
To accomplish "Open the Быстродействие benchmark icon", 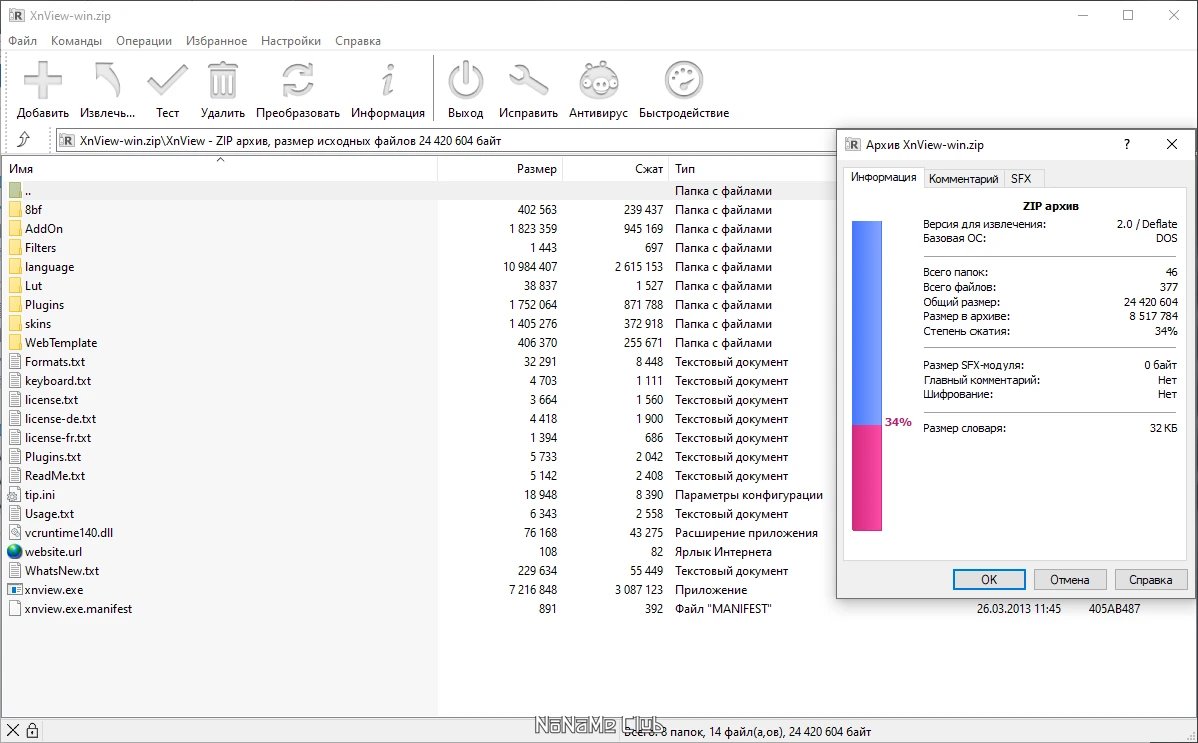I will 684,80.
